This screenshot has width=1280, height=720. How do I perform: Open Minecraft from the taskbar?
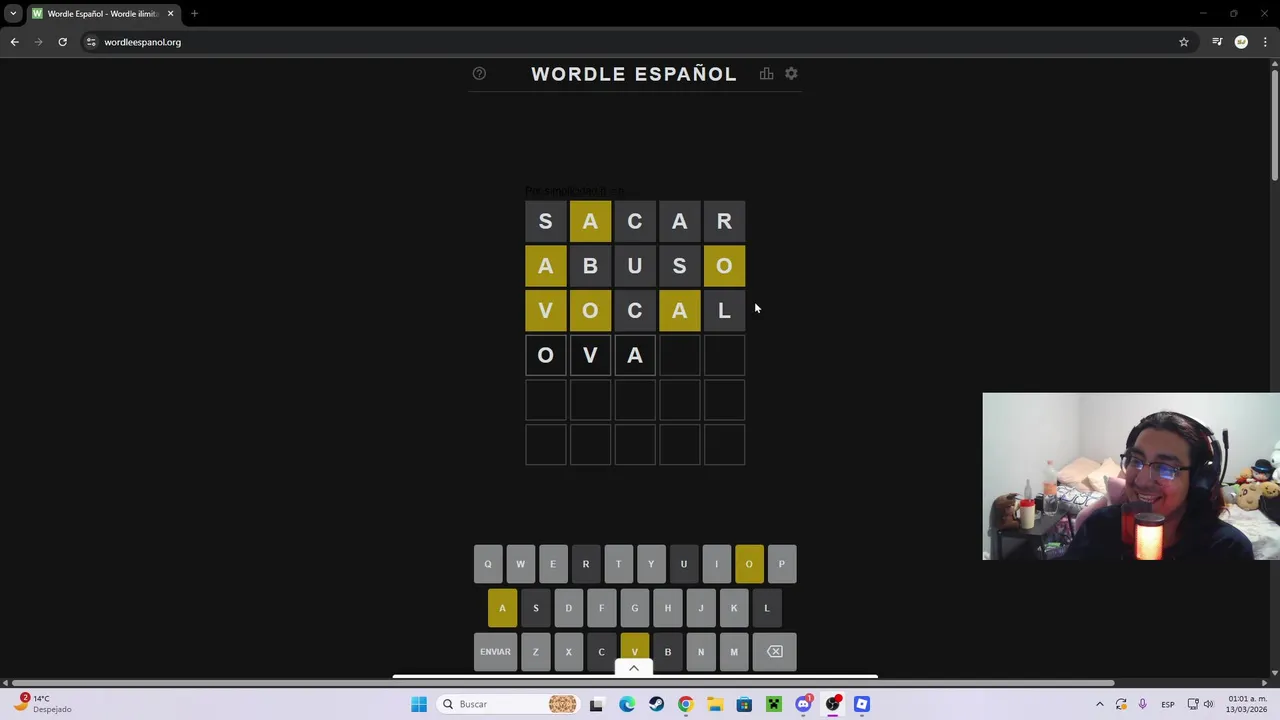point(773,704)
